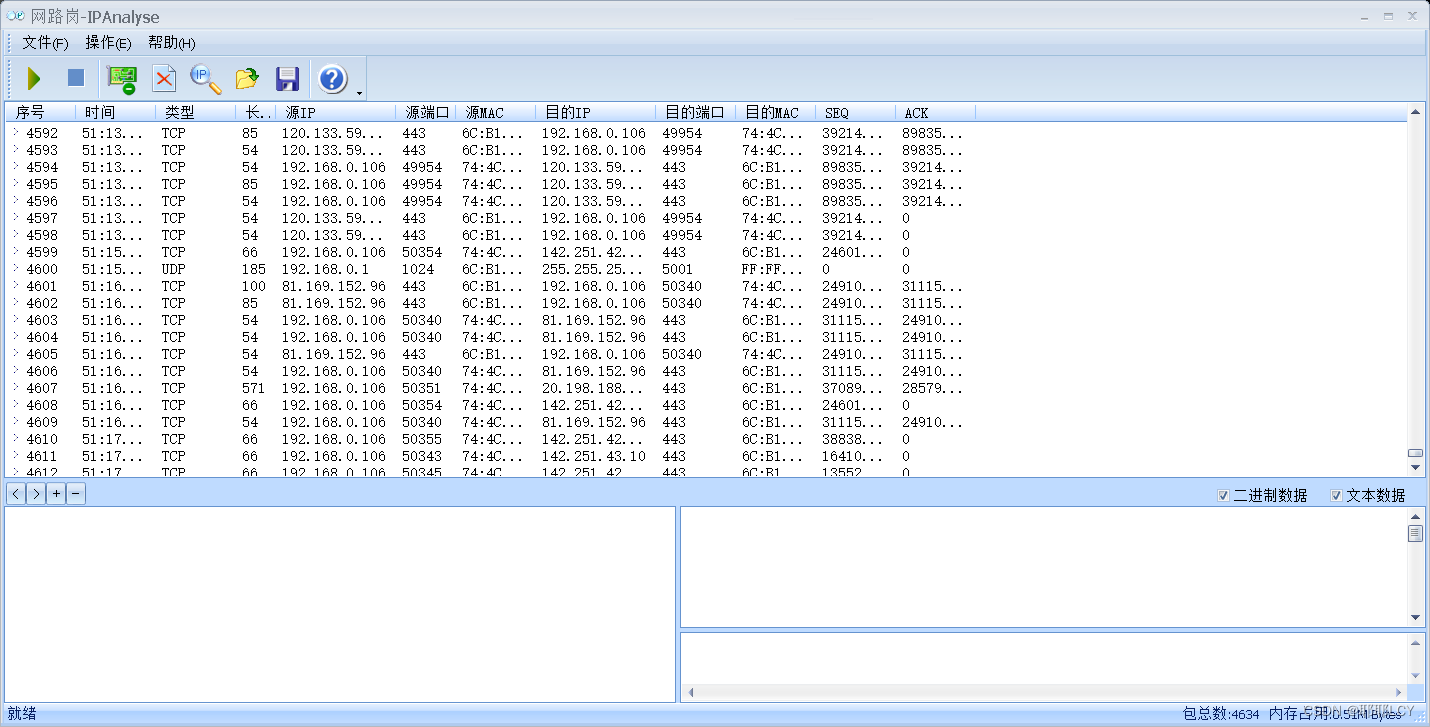The height and width of the screenshot is (727, 1430).
Task: Start packet capture with the green play icon
Action: point(34,78)
